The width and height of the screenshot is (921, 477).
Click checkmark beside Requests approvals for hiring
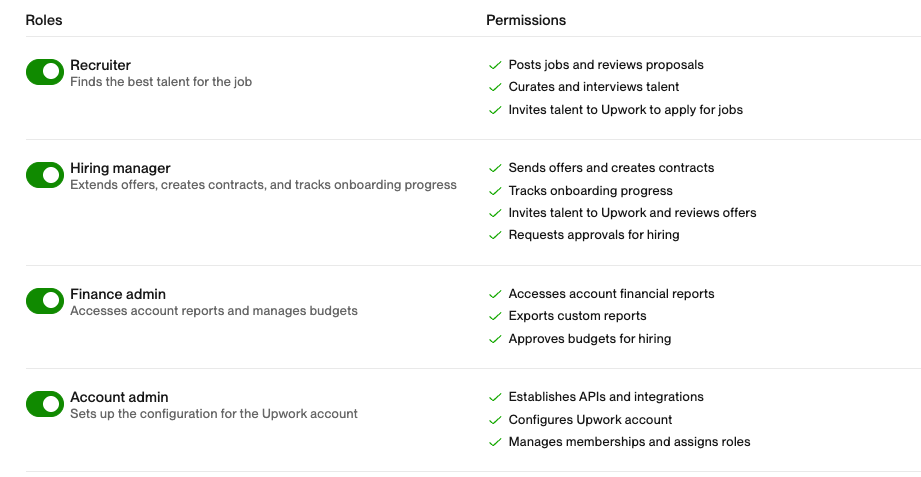pos(494,235)
